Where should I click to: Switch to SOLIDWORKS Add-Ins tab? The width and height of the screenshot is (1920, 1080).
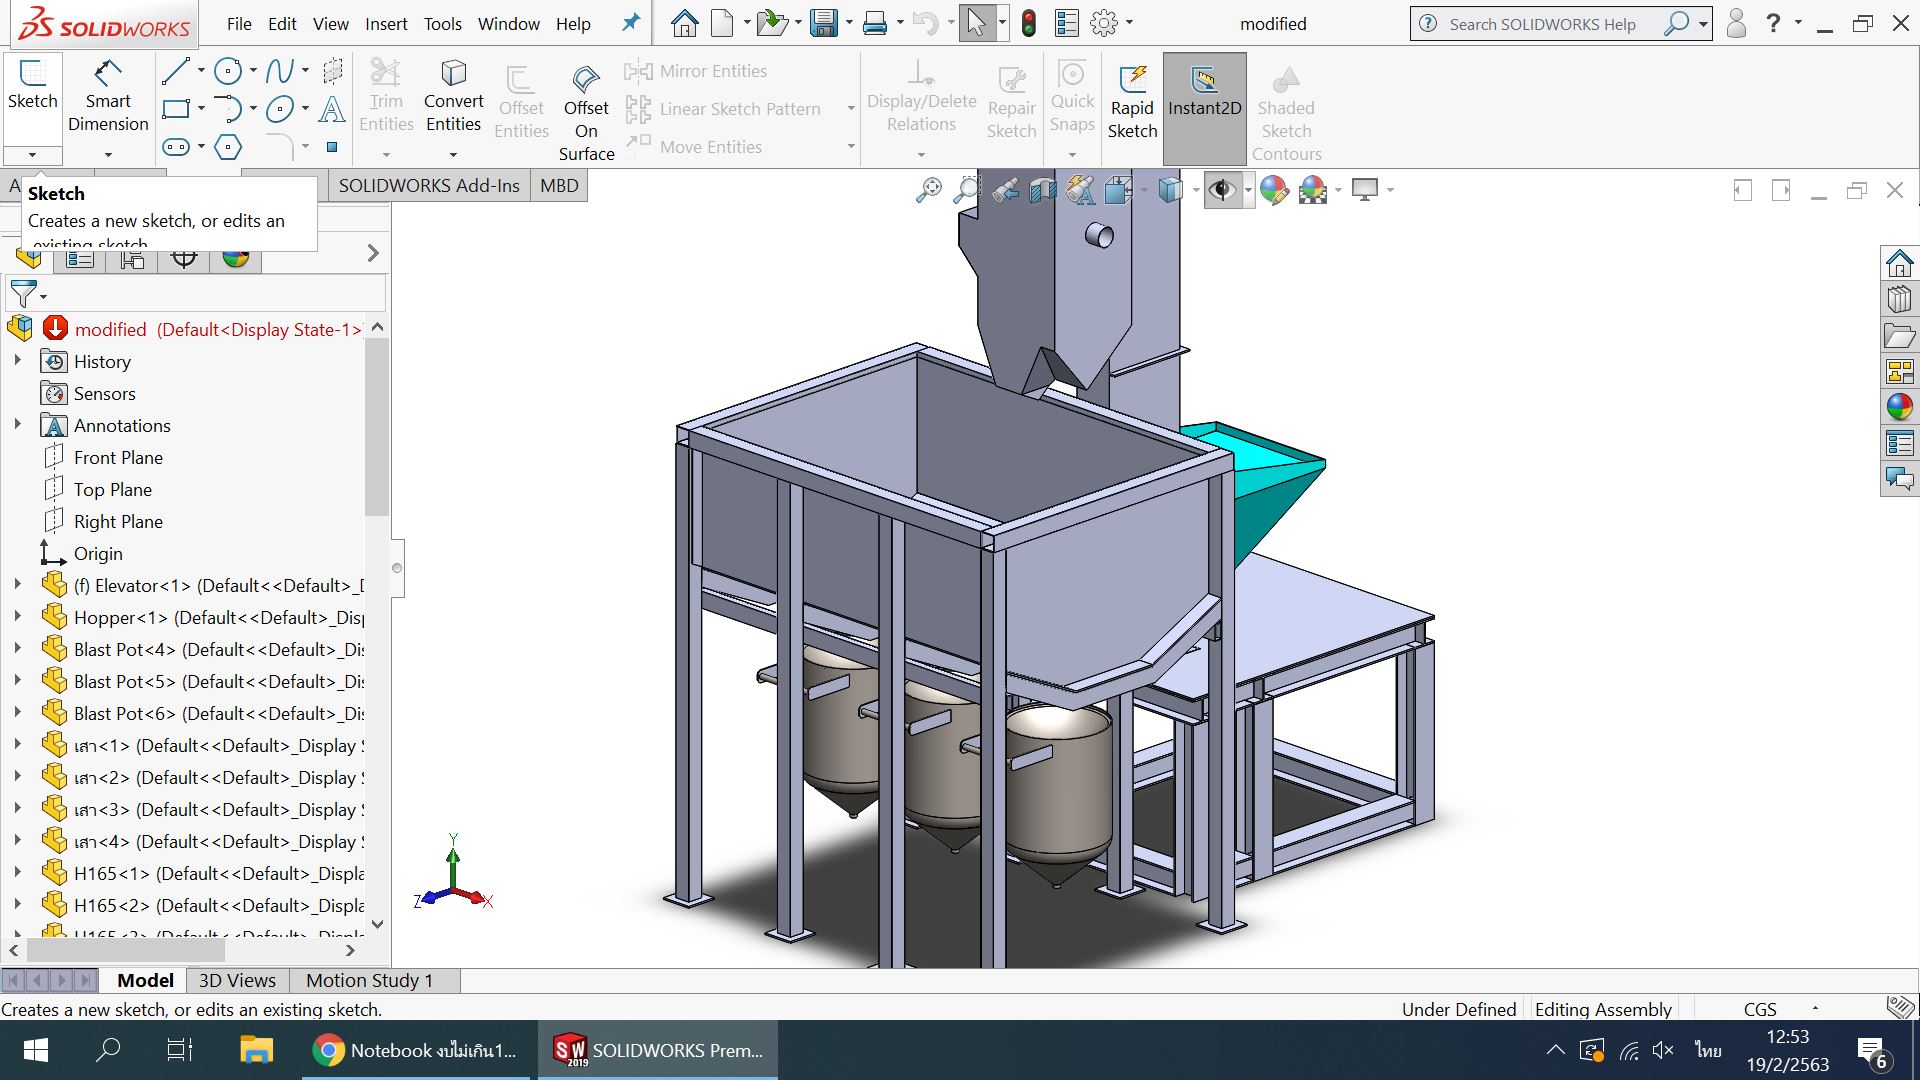click(429, 185)
